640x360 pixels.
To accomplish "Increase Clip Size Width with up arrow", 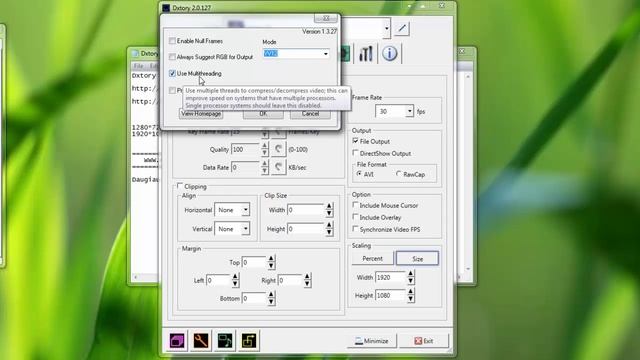I will coord(329,206).
